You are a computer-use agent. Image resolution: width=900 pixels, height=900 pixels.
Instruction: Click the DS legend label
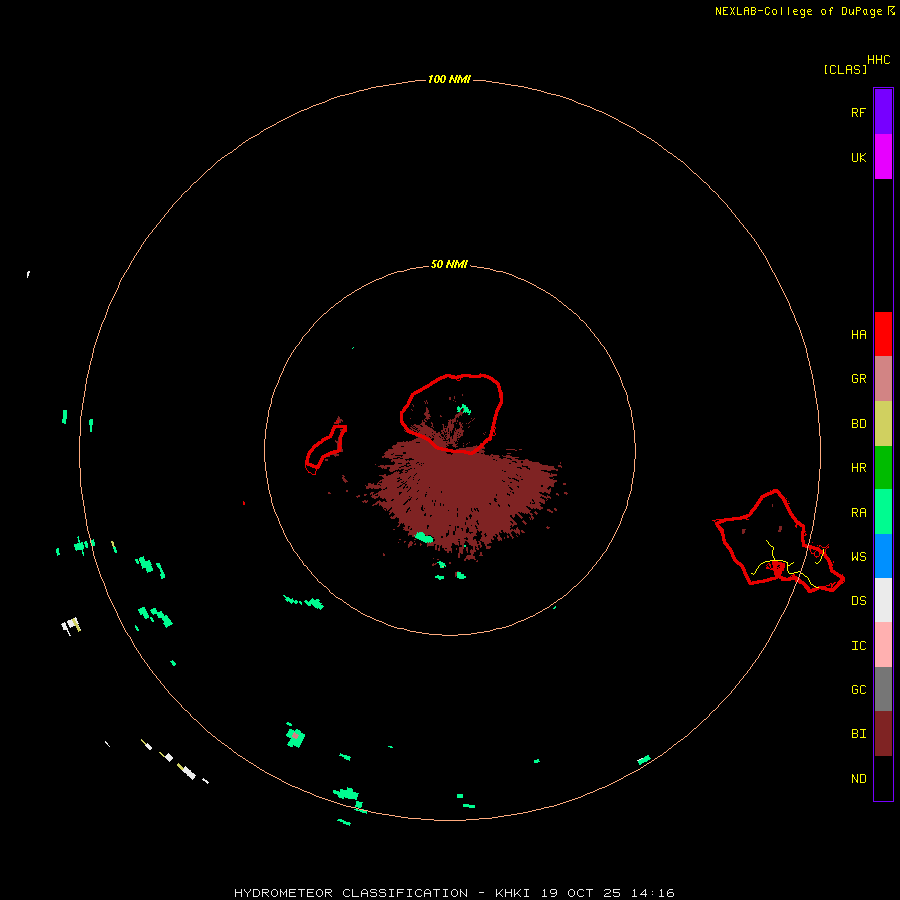858,601
